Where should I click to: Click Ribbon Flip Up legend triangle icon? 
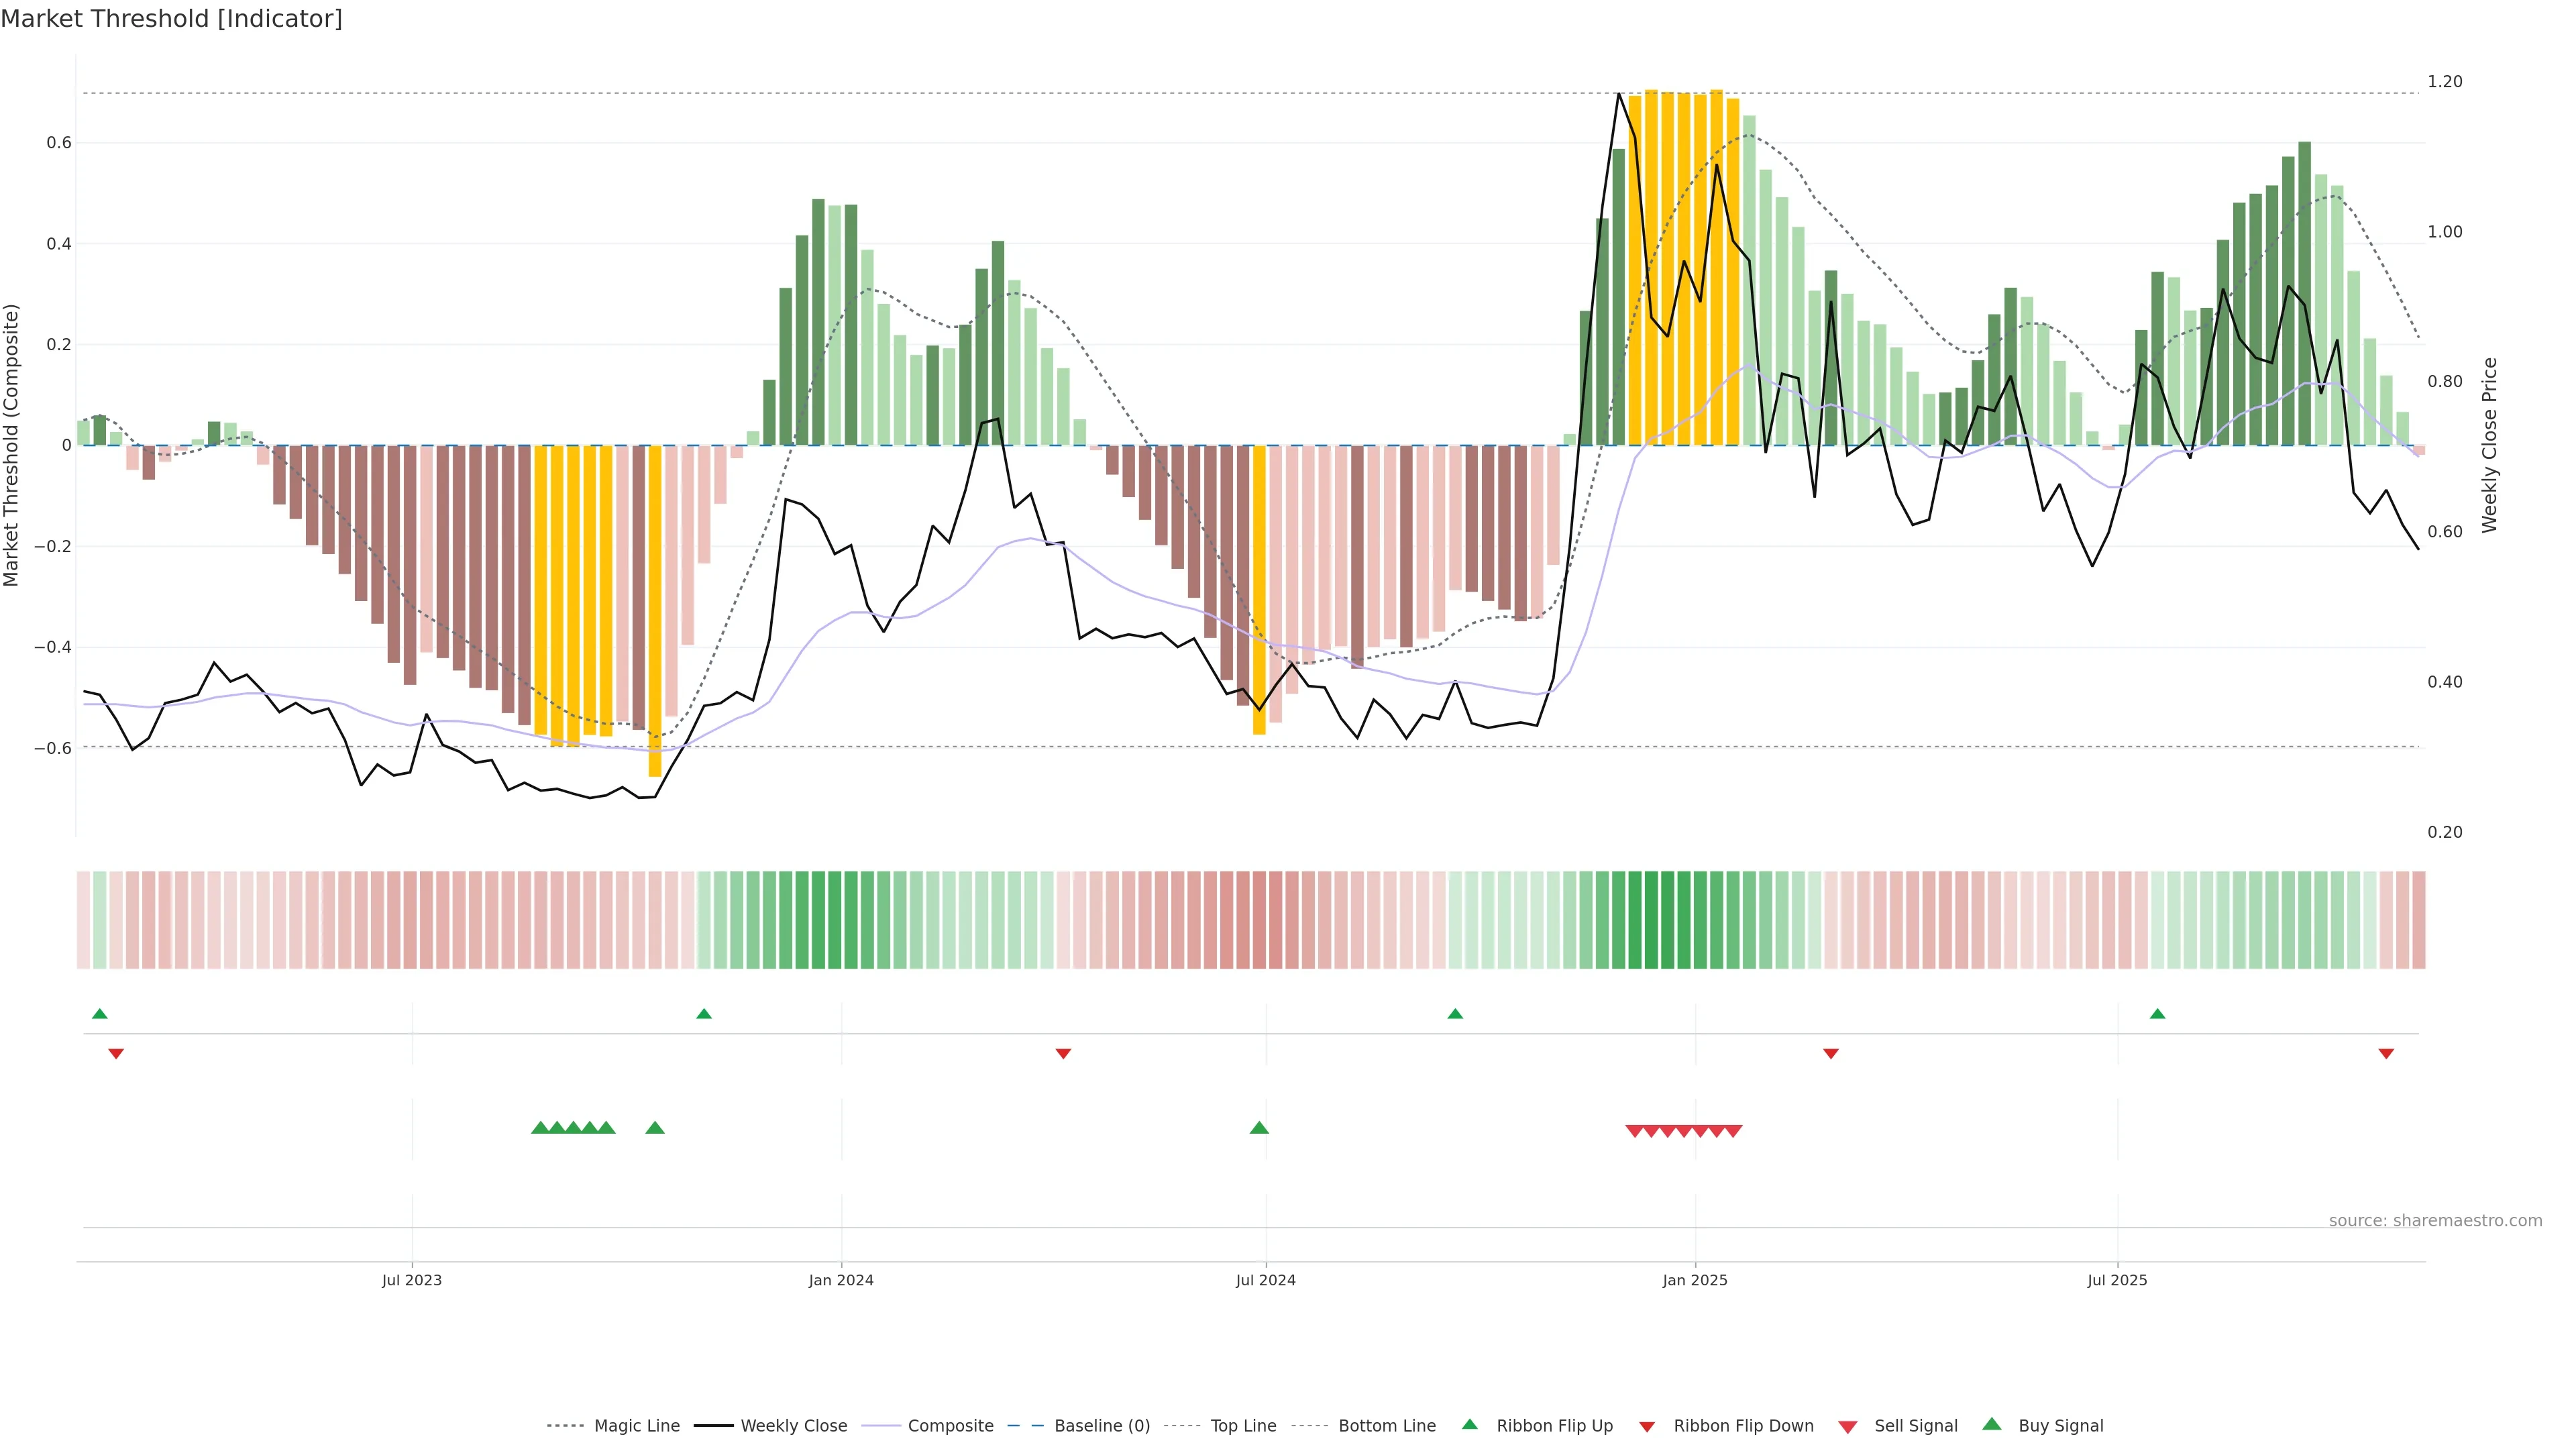(1469, 1425)
